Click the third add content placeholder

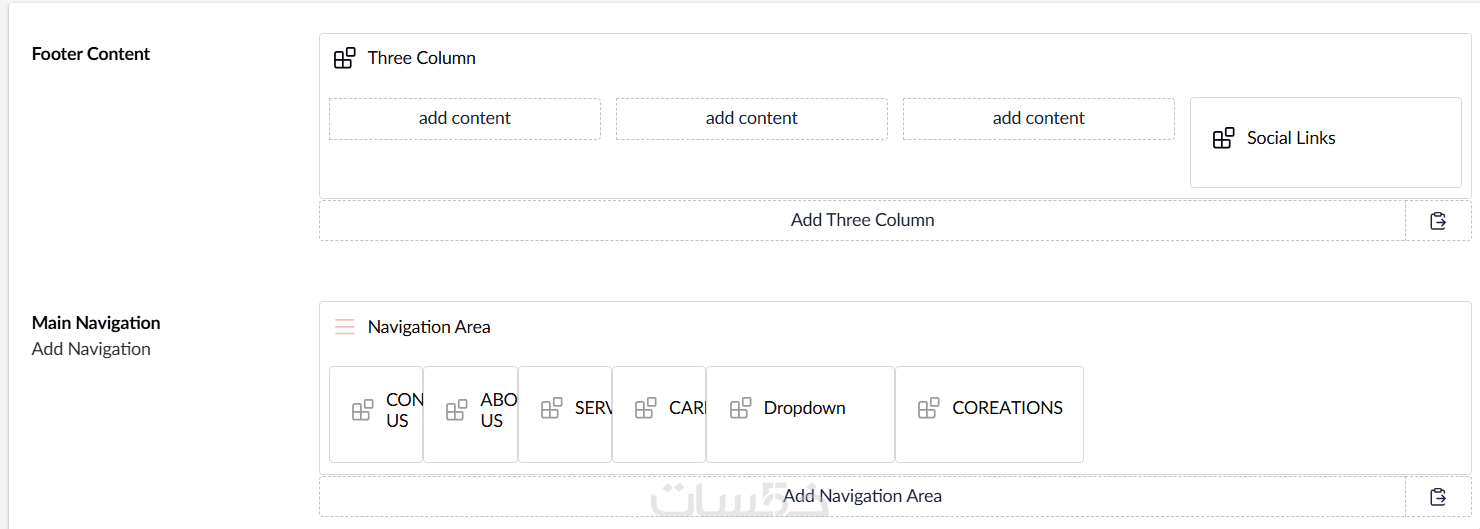click(1039, 118)
